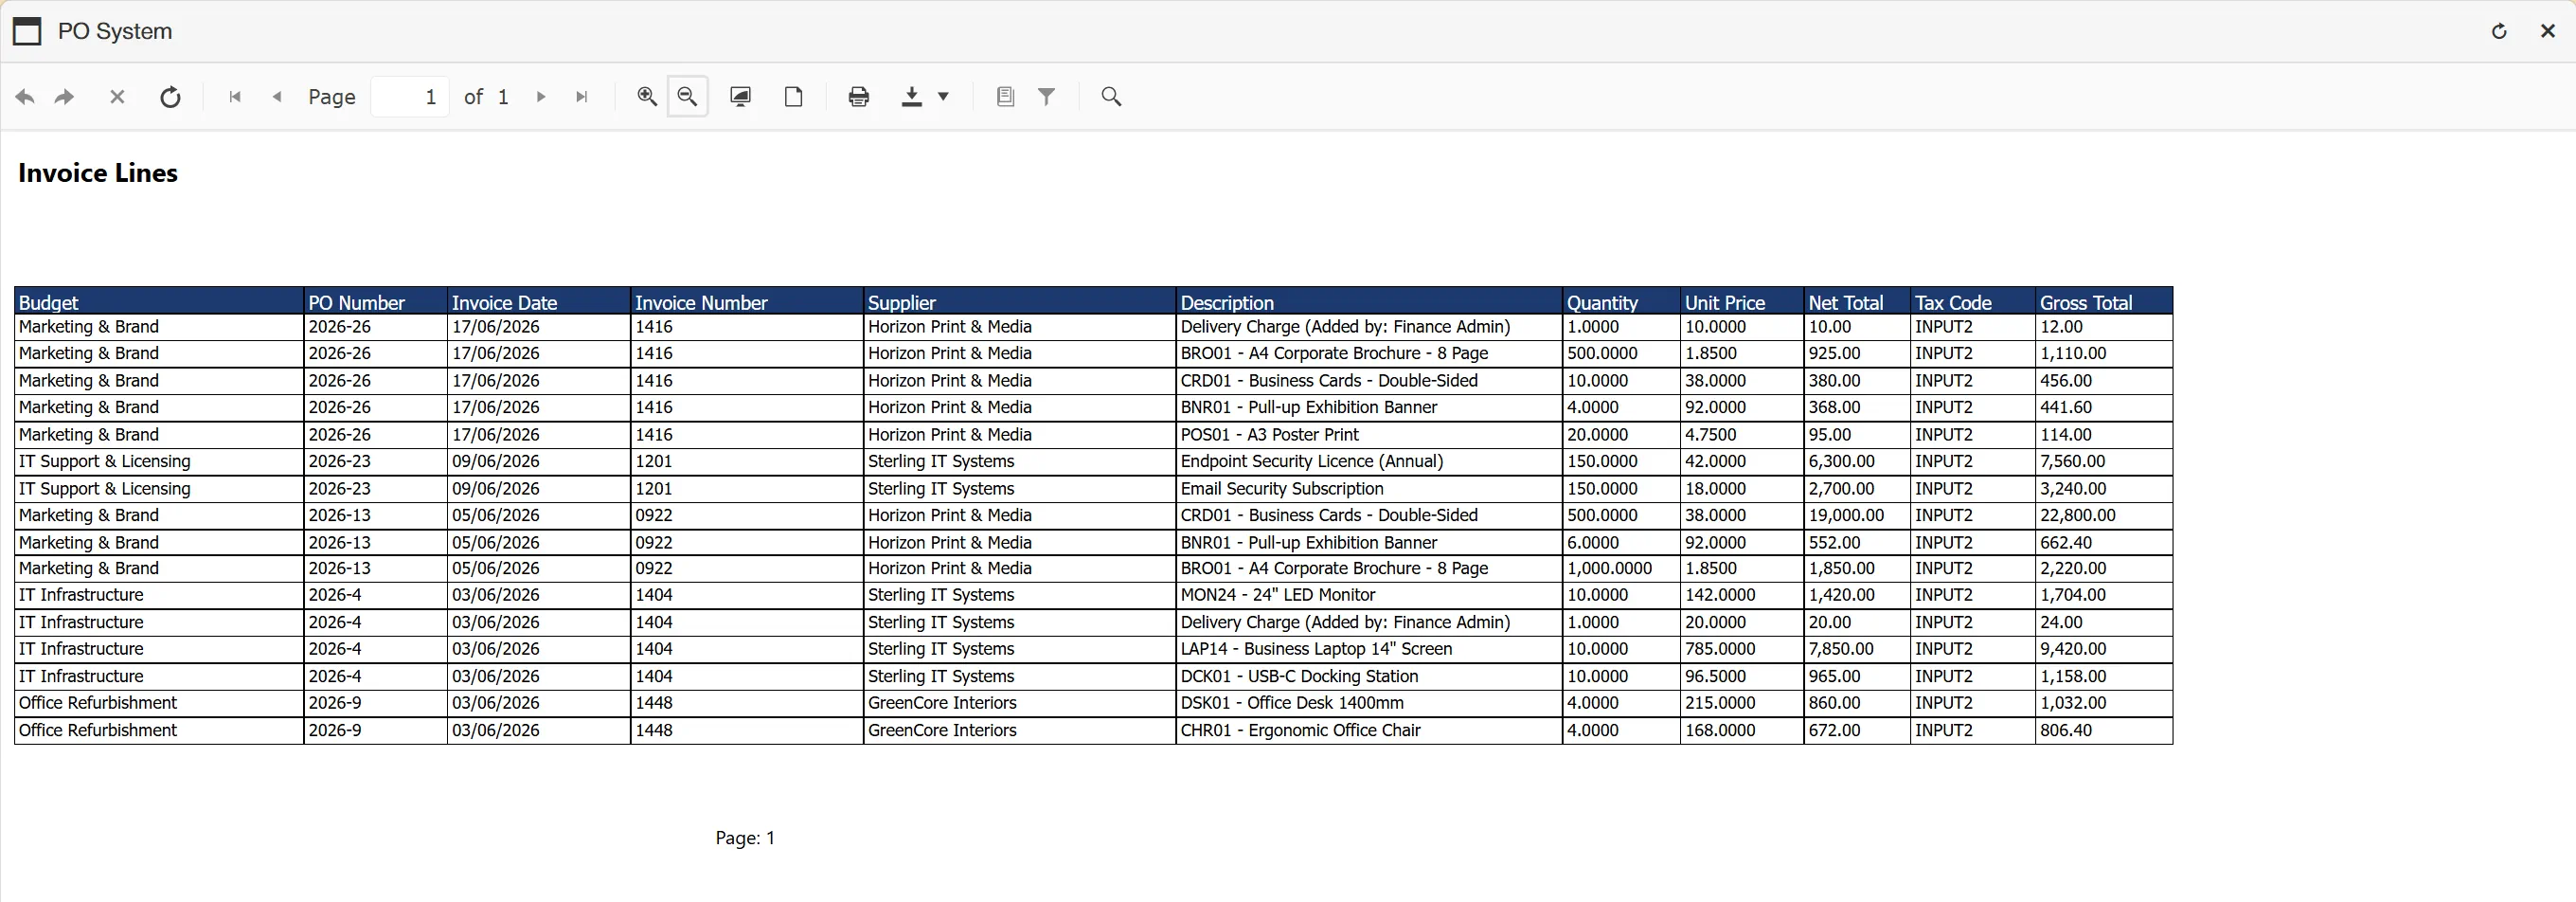The image size is (2576, 902).
Task: Click the Budget column header
Action: click(x=159, y=302)
